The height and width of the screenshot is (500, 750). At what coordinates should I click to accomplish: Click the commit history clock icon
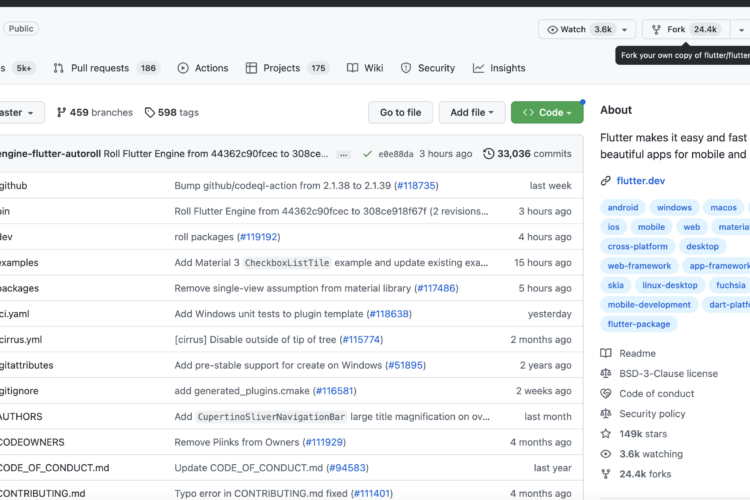488,154
